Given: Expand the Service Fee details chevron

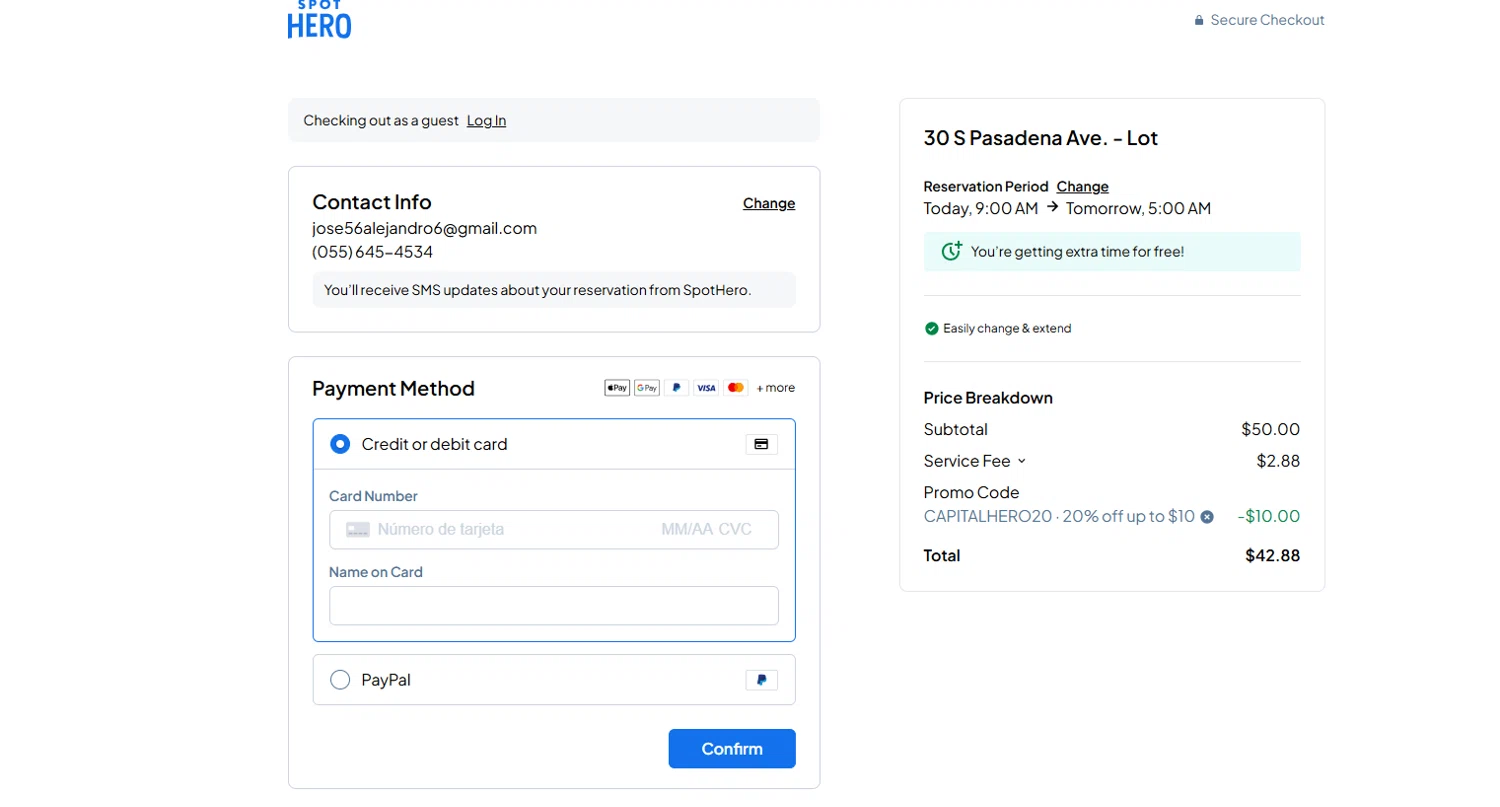Looking at the screenshot, I should 1021,461.
